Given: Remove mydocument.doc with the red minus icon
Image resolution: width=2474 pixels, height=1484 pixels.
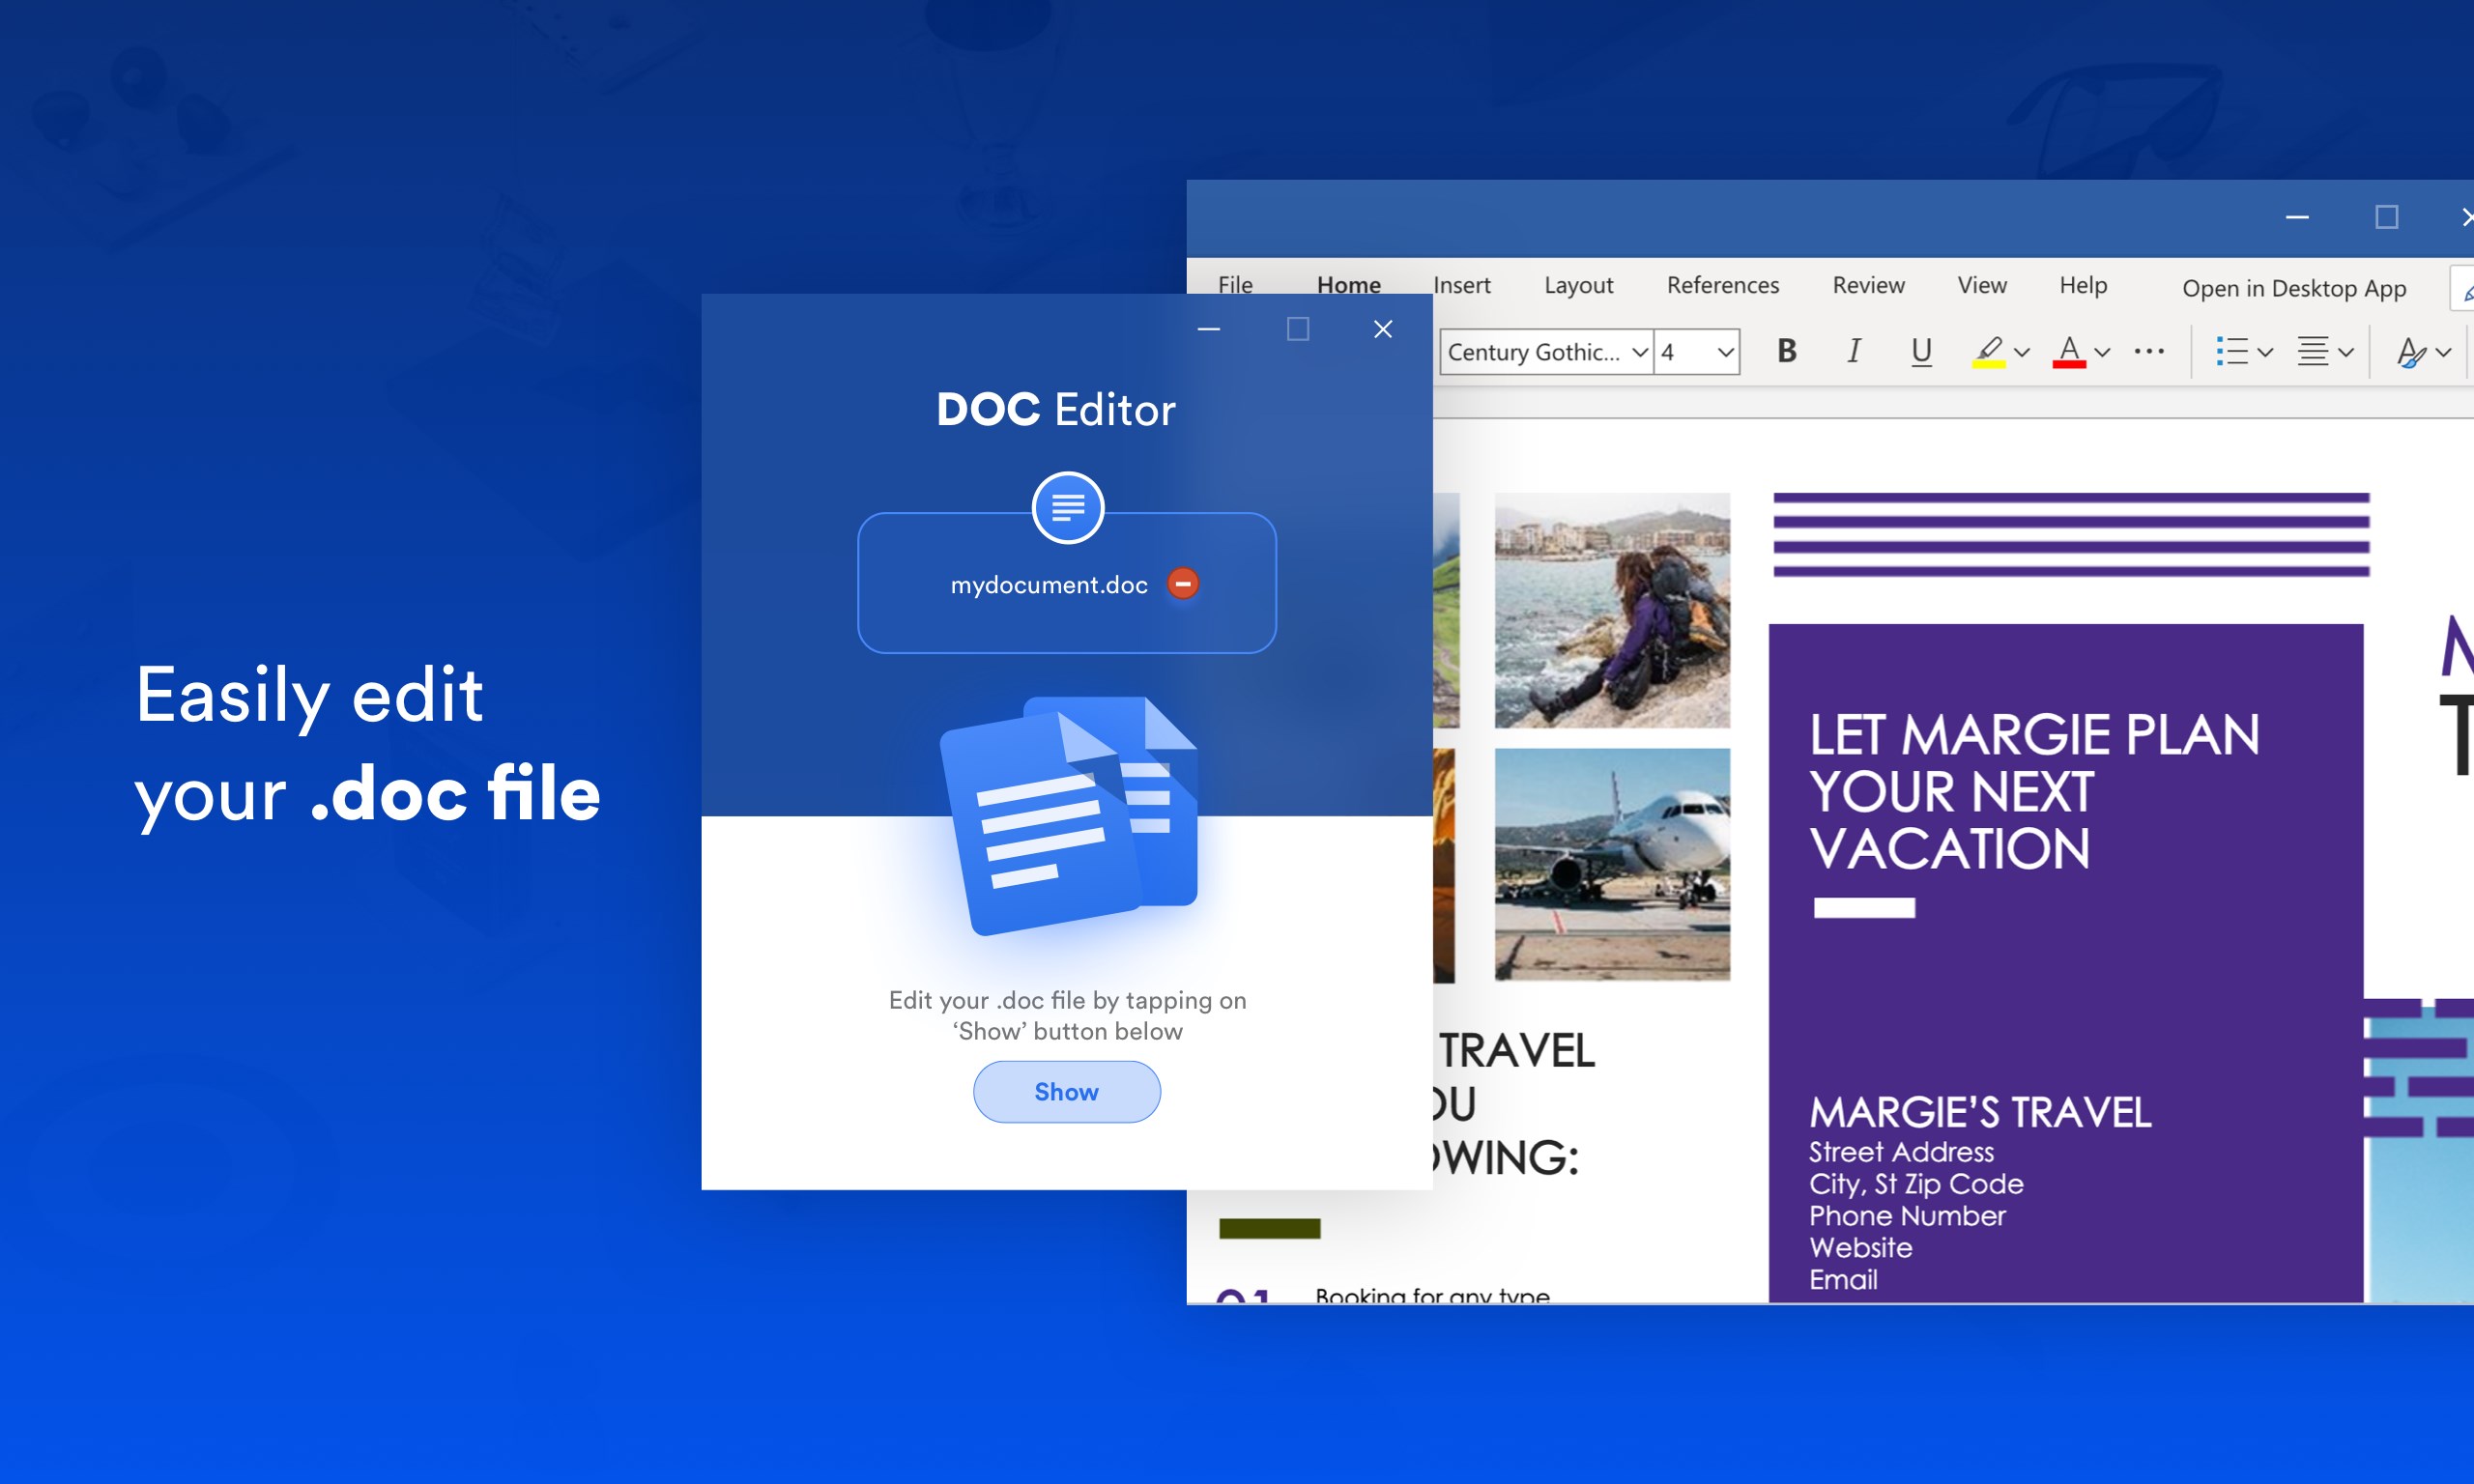Looking at the screenshot, I should tap(1183, 584).
